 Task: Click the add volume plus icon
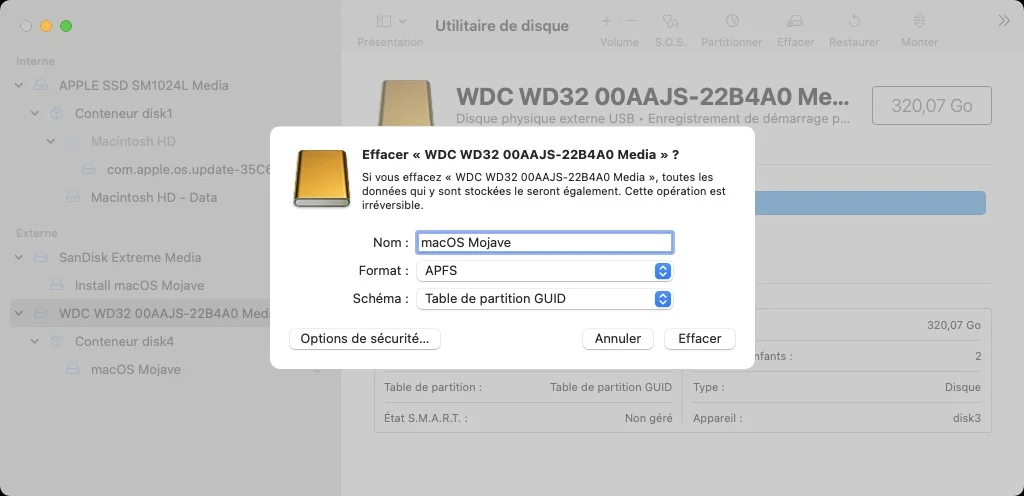606,22
